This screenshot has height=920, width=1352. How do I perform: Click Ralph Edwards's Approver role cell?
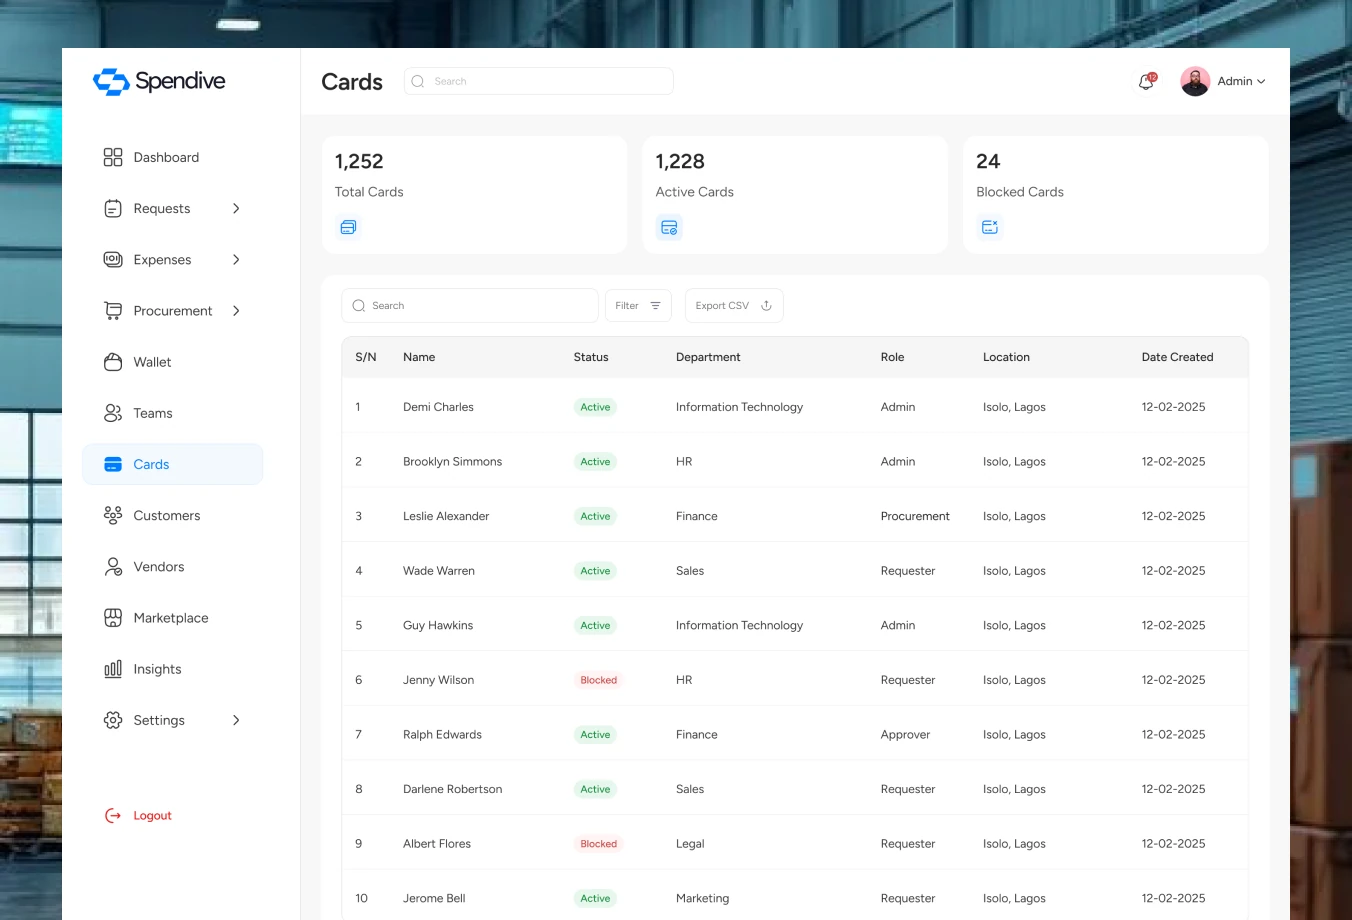pos(905,735)
